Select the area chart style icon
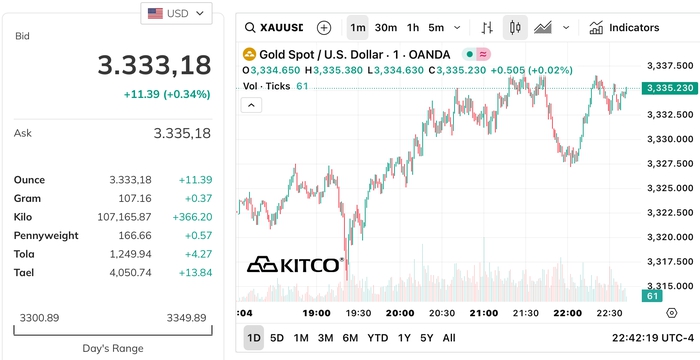Screen dimensions: 700x360 pyautogui.click(x=542, y=28)
